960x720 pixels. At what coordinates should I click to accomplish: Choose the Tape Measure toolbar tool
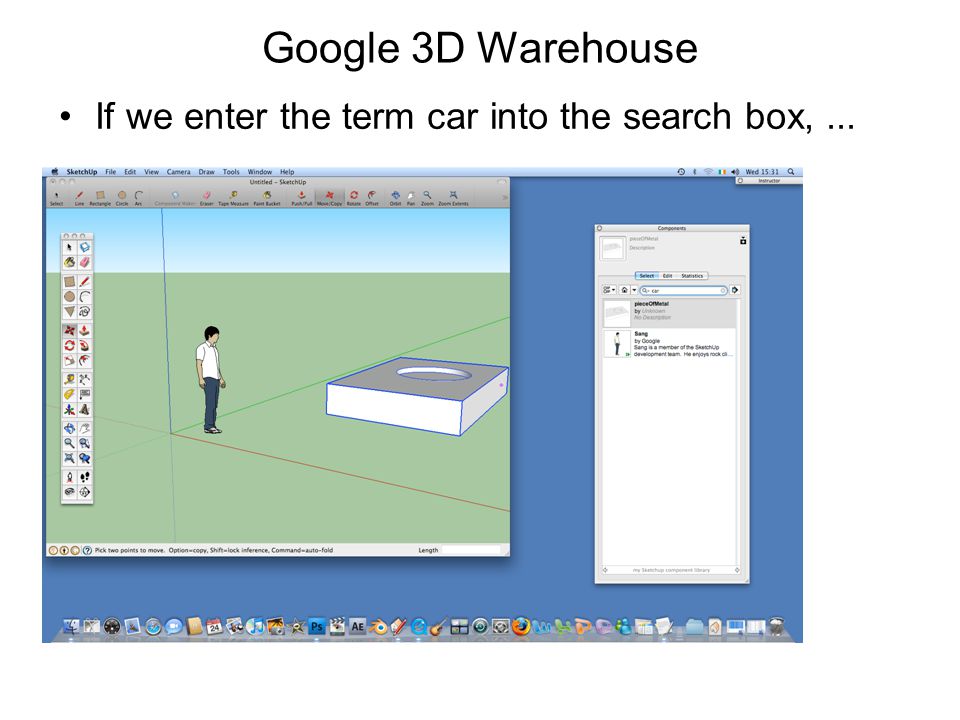(233, 196)
